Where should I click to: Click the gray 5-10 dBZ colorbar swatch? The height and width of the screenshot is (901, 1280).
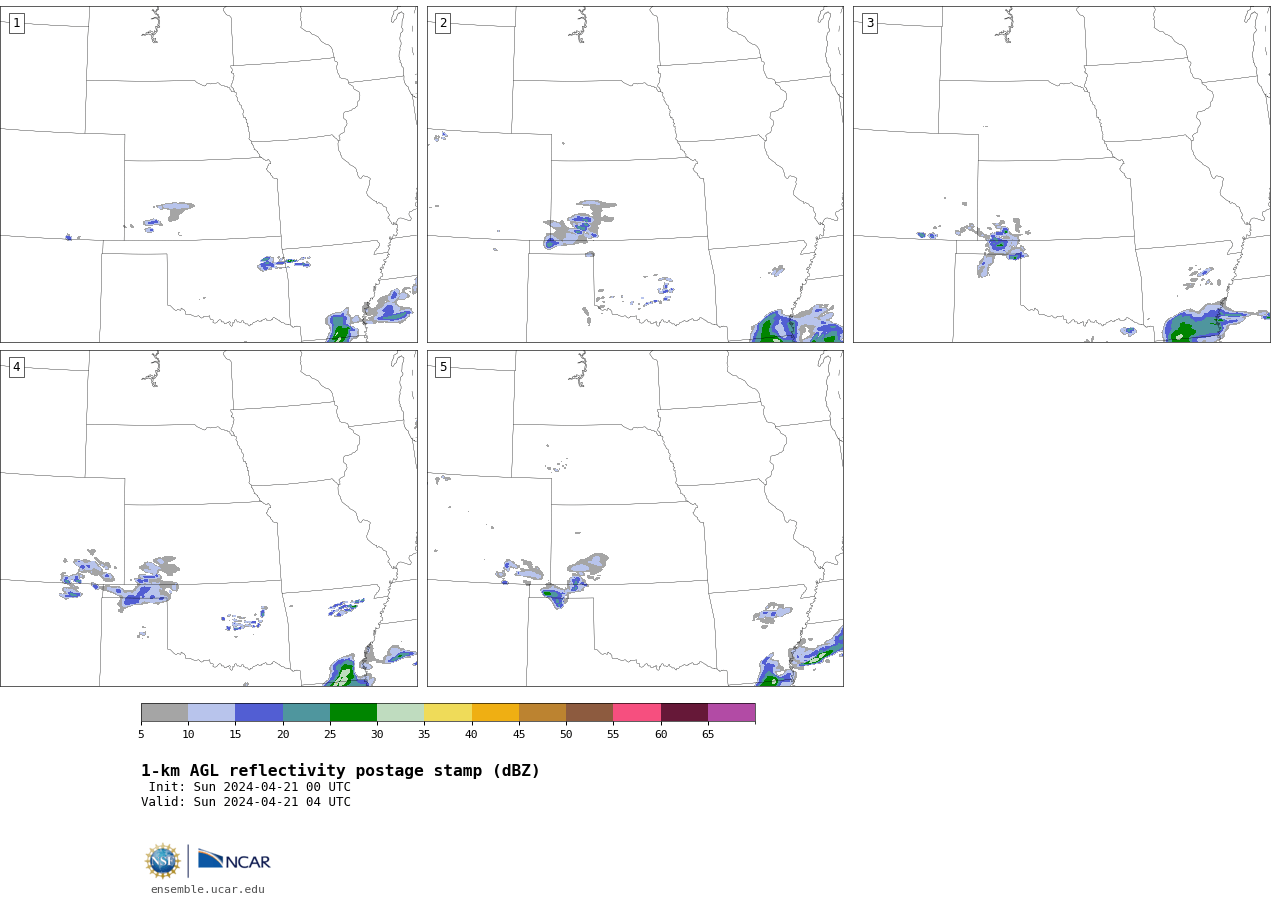click(164, 713)
